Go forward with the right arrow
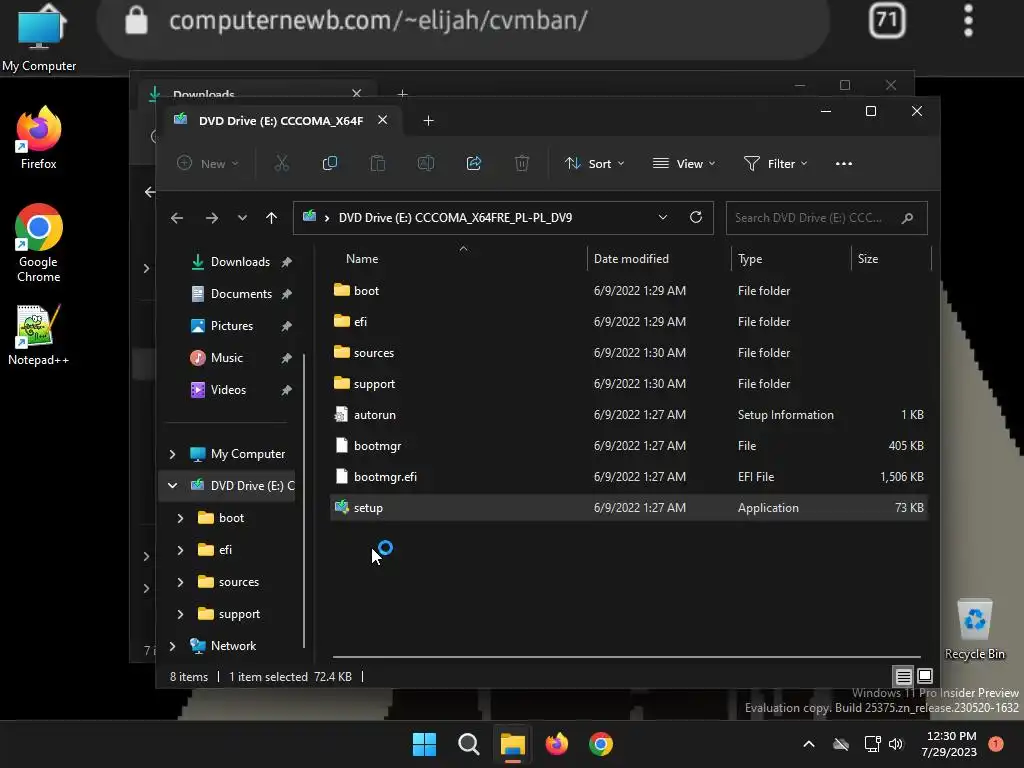This screenshot has height=768, width=1024. 212,217
